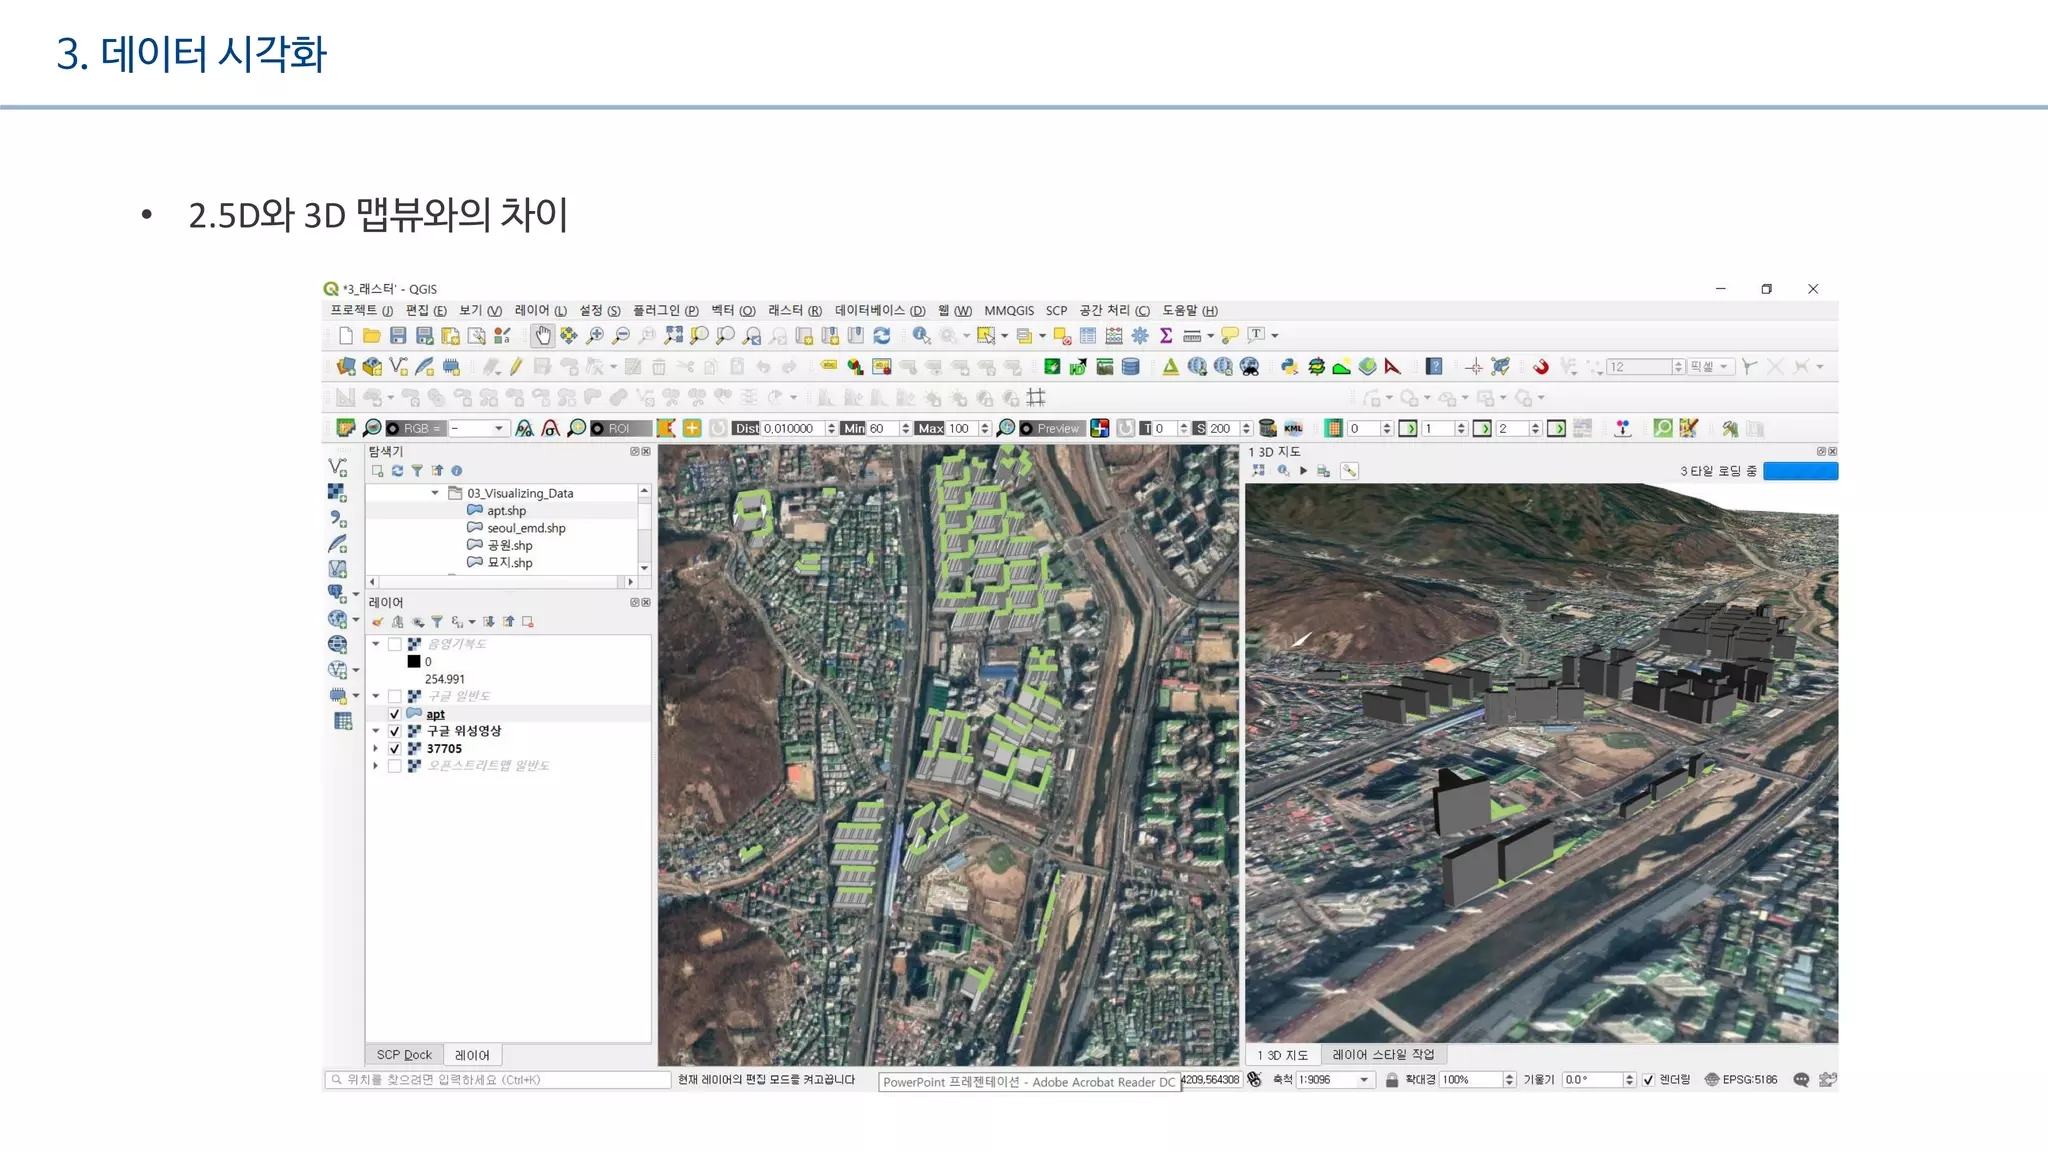The width and height of the screenshot is (2048, 1152).
Task: Click the Refresh map canvas icon
Action: (881, 335)
